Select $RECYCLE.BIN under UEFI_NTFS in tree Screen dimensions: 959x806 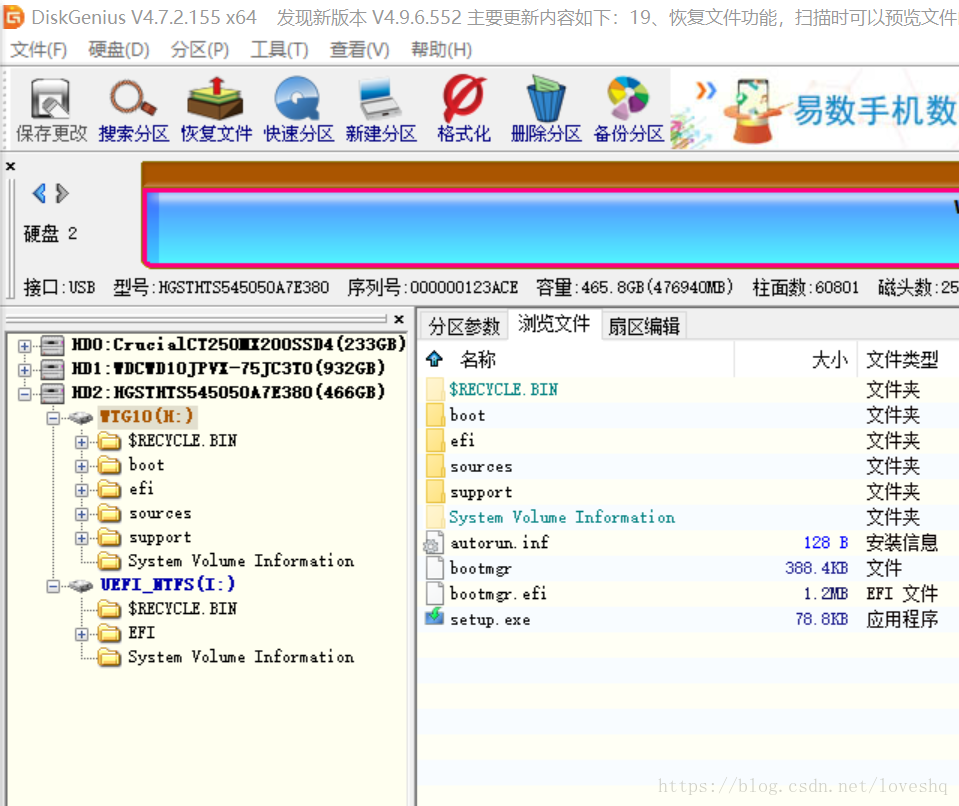pos(182,608)
